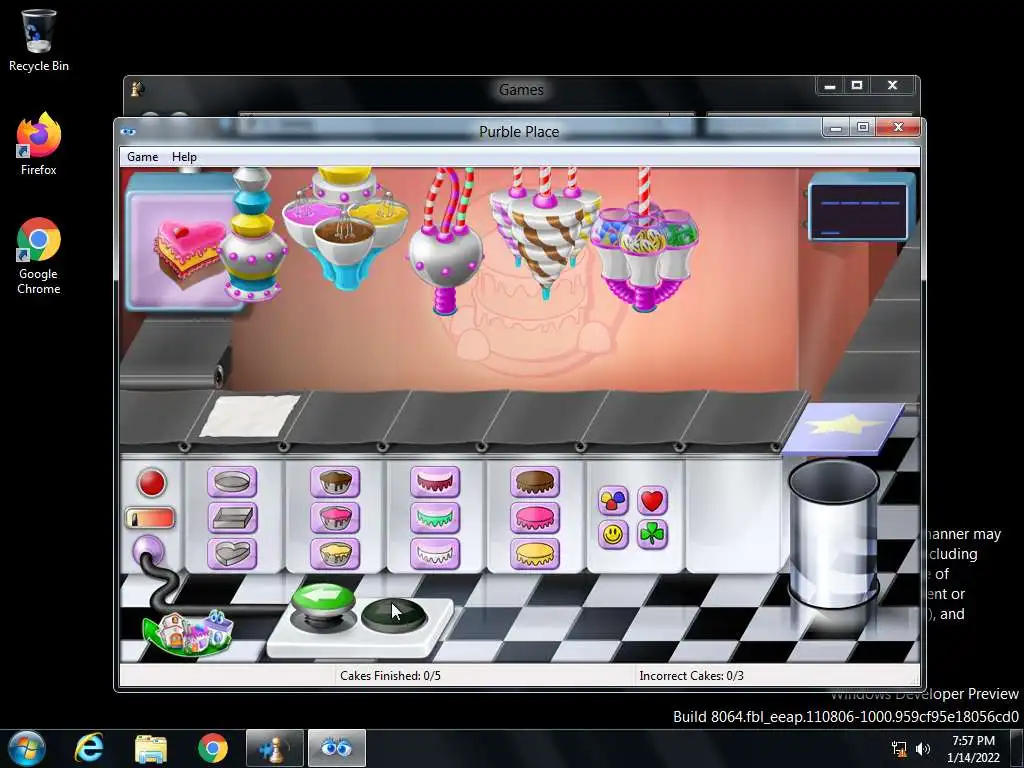1024x768 pixels.
Task: Click the white paper on conveyor belt
Action: point(250,415)
